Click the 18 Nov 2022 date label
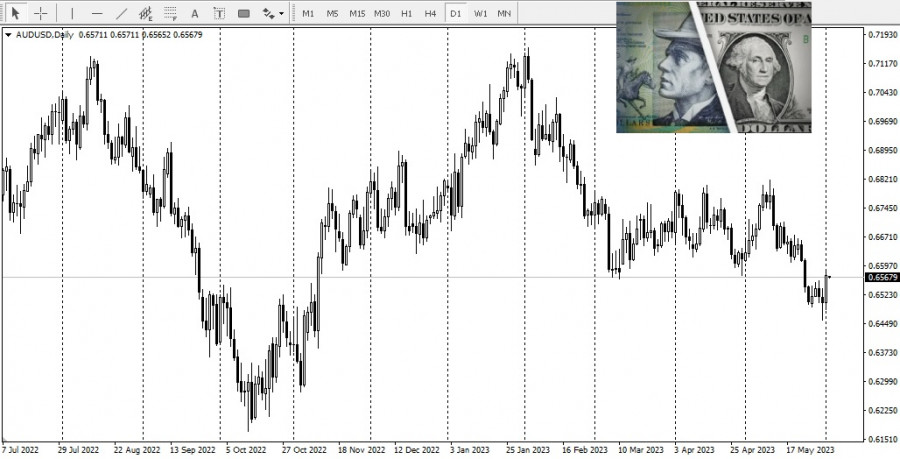 (362, 450)
